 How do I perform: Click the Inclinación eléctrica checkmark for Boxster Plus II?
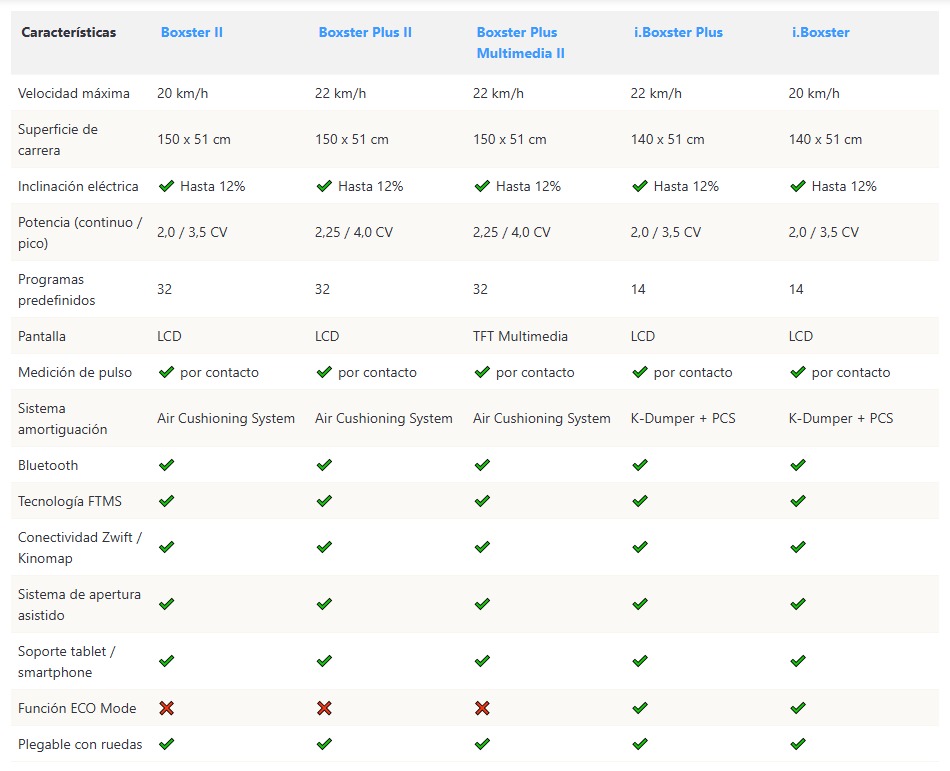click(x=324, y=186)
